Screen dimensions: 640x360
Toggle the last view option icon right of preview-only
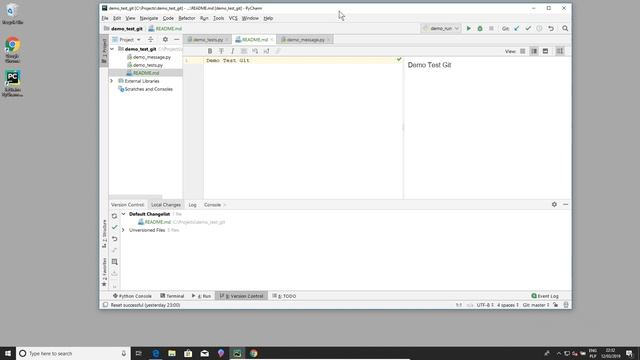[560, 51]
